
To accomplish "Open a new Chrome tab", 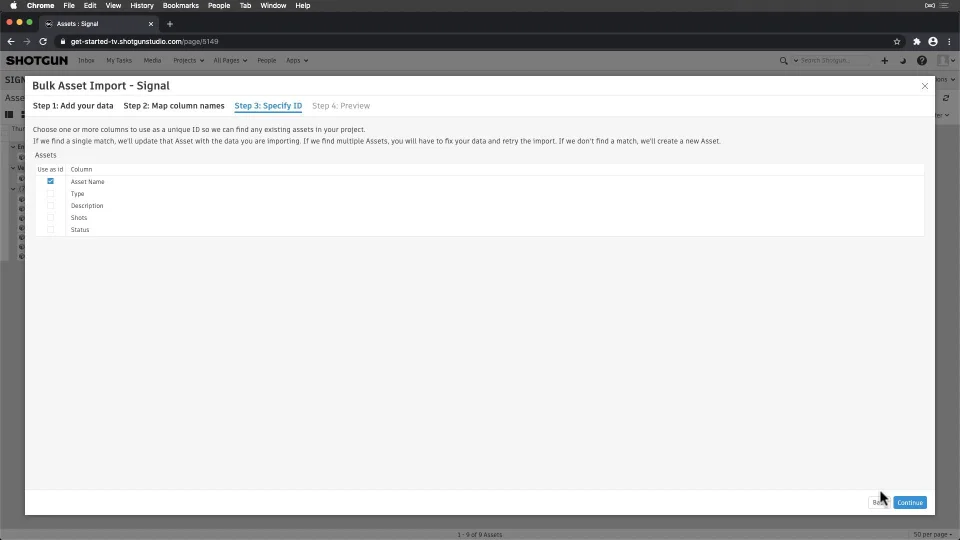I will click(x=170, y=24).
